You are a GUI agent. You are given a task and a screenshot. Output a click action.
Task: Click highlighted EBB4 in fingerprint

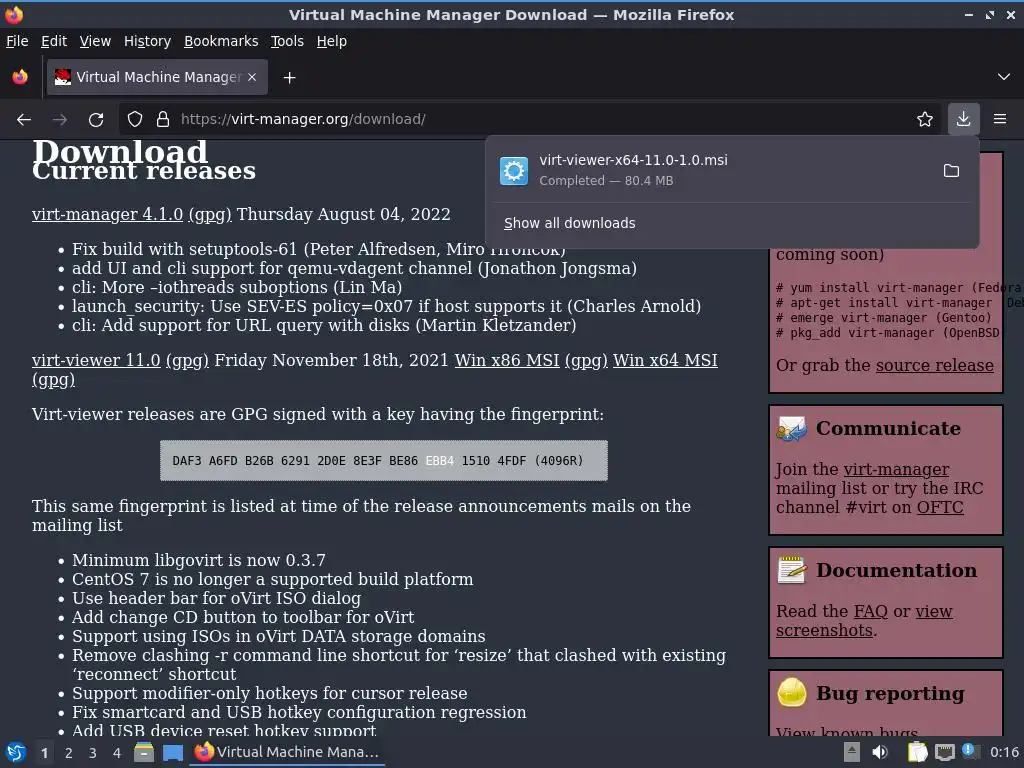coord(440,461)
